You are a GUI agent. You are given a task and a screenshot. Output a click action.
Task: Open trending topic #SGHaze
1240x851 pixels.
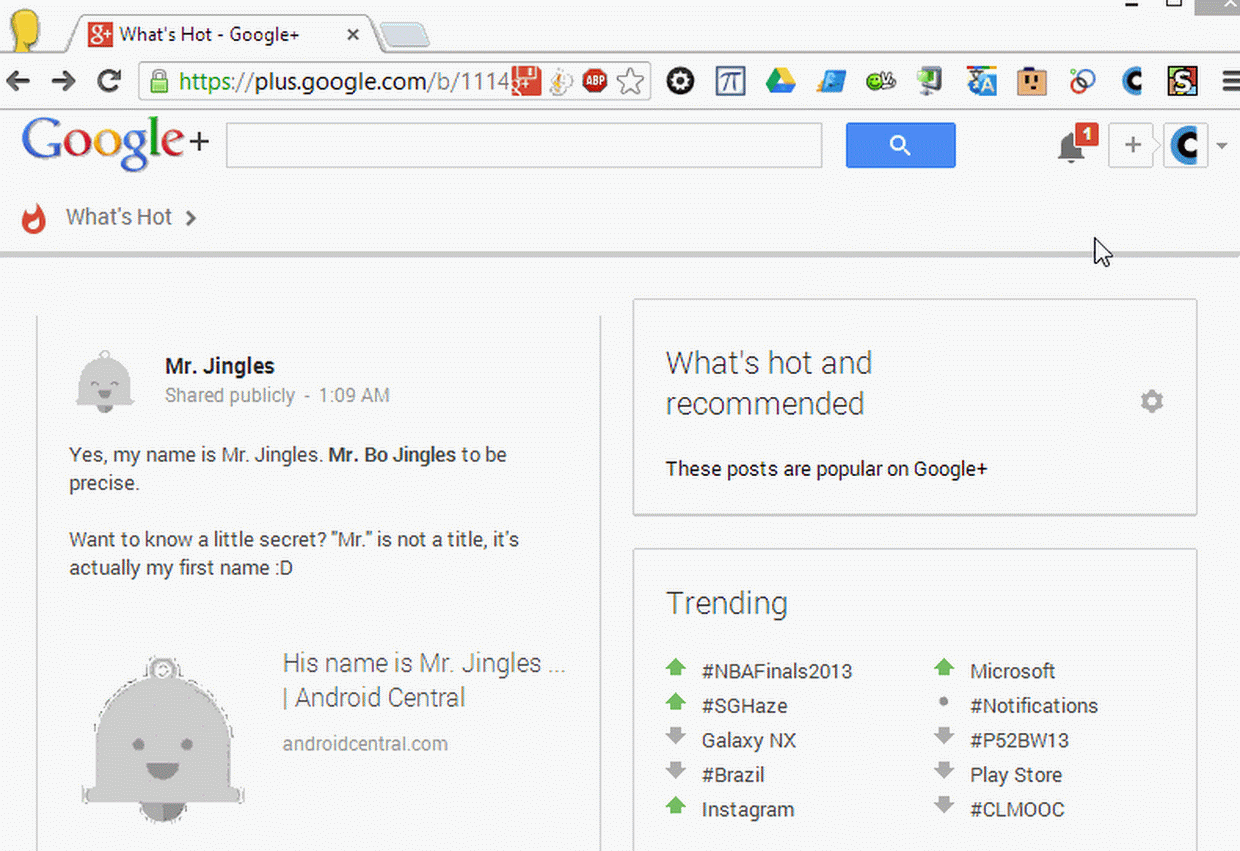click(744, 706)
